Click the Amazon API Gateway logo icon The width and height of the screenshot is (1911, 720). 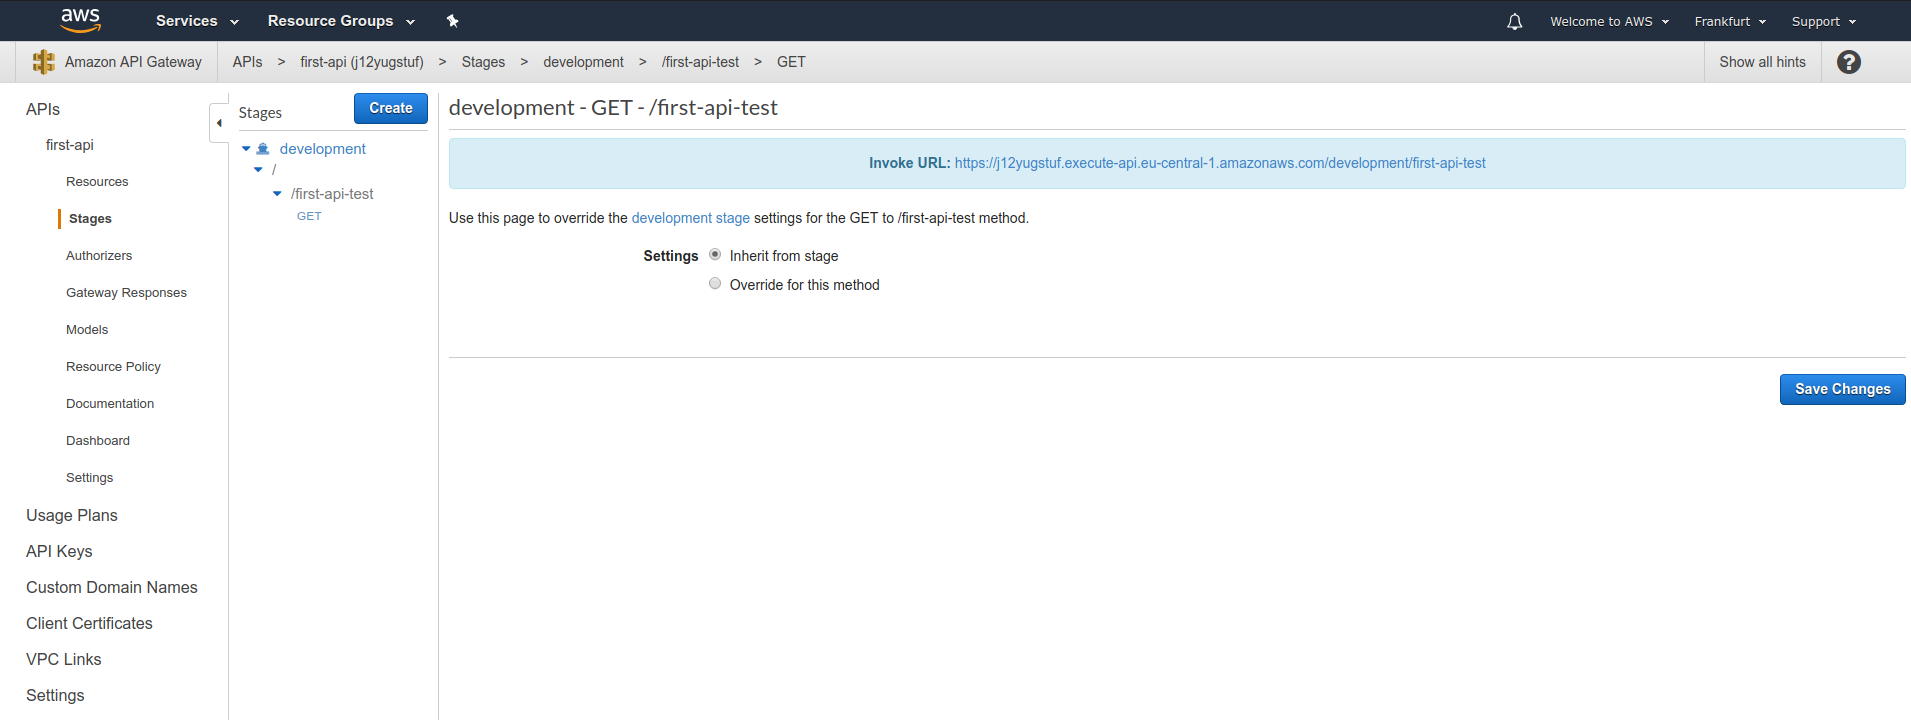43,62
